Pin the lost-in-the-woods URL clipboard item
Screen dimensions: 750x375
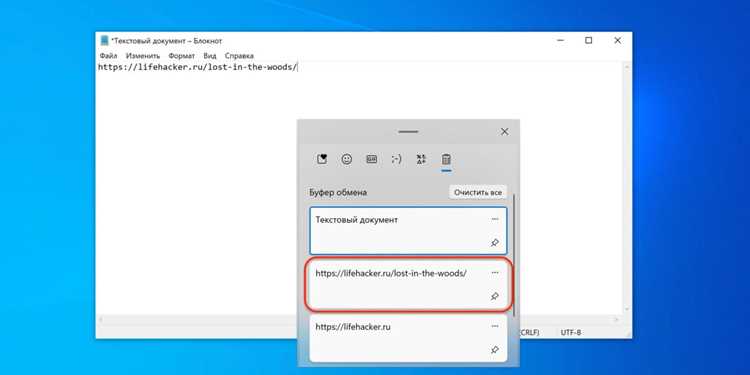[x=495, y=297]
